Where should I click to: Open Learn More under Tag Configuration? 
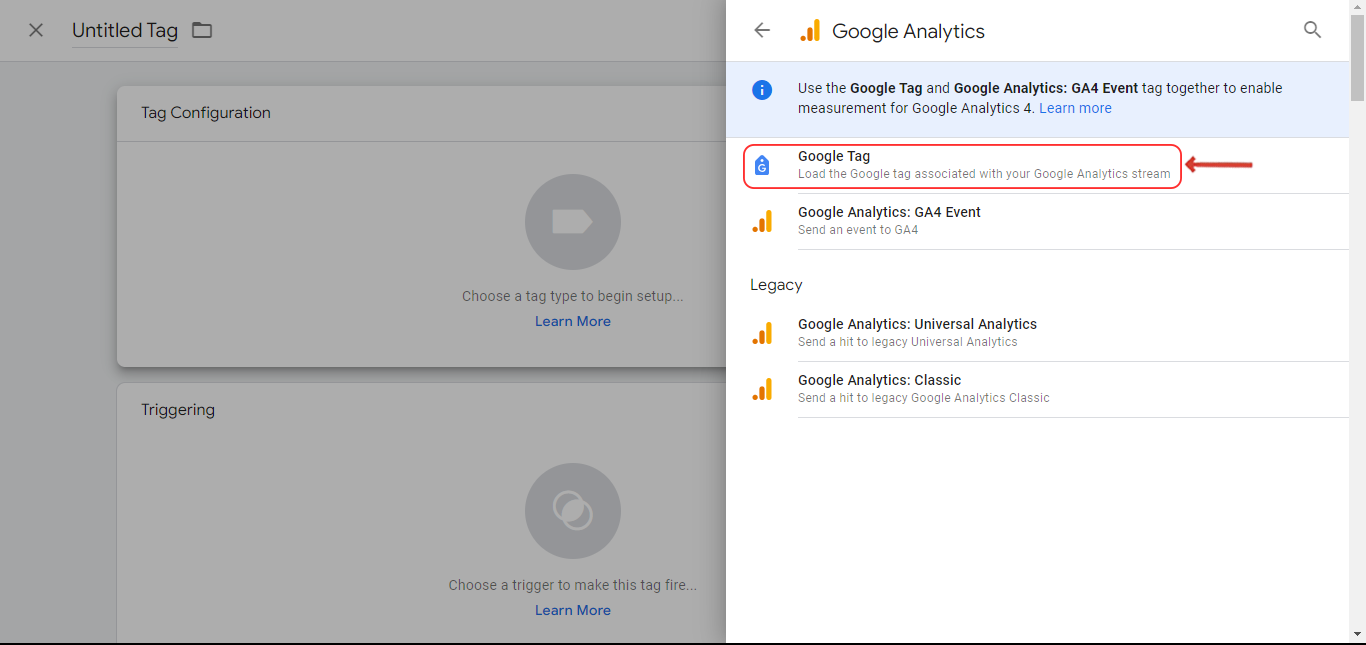[x=573, y=321]
